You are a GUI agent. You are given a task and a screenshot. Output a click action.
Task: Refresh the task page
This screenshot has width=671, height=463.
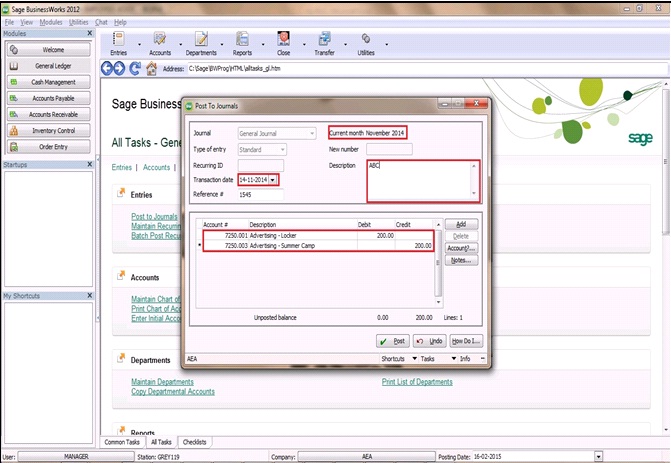point(135,68)
